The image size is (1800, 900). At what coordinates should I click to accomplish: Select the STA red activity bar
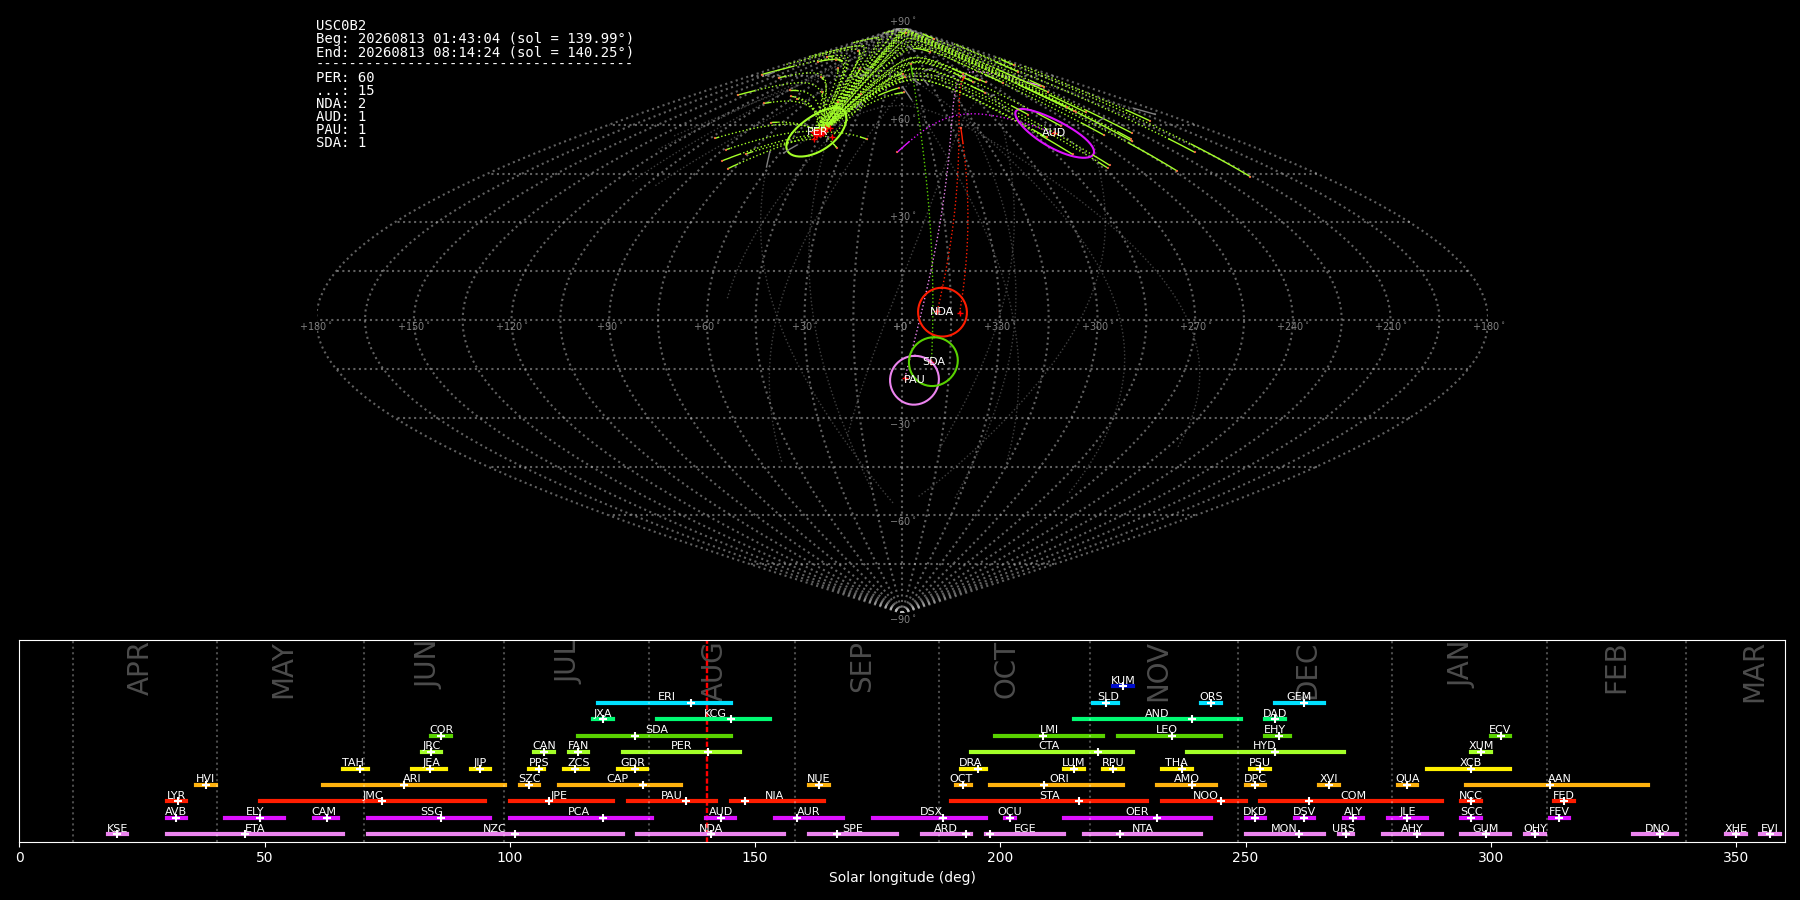[x=1049, y=801]
